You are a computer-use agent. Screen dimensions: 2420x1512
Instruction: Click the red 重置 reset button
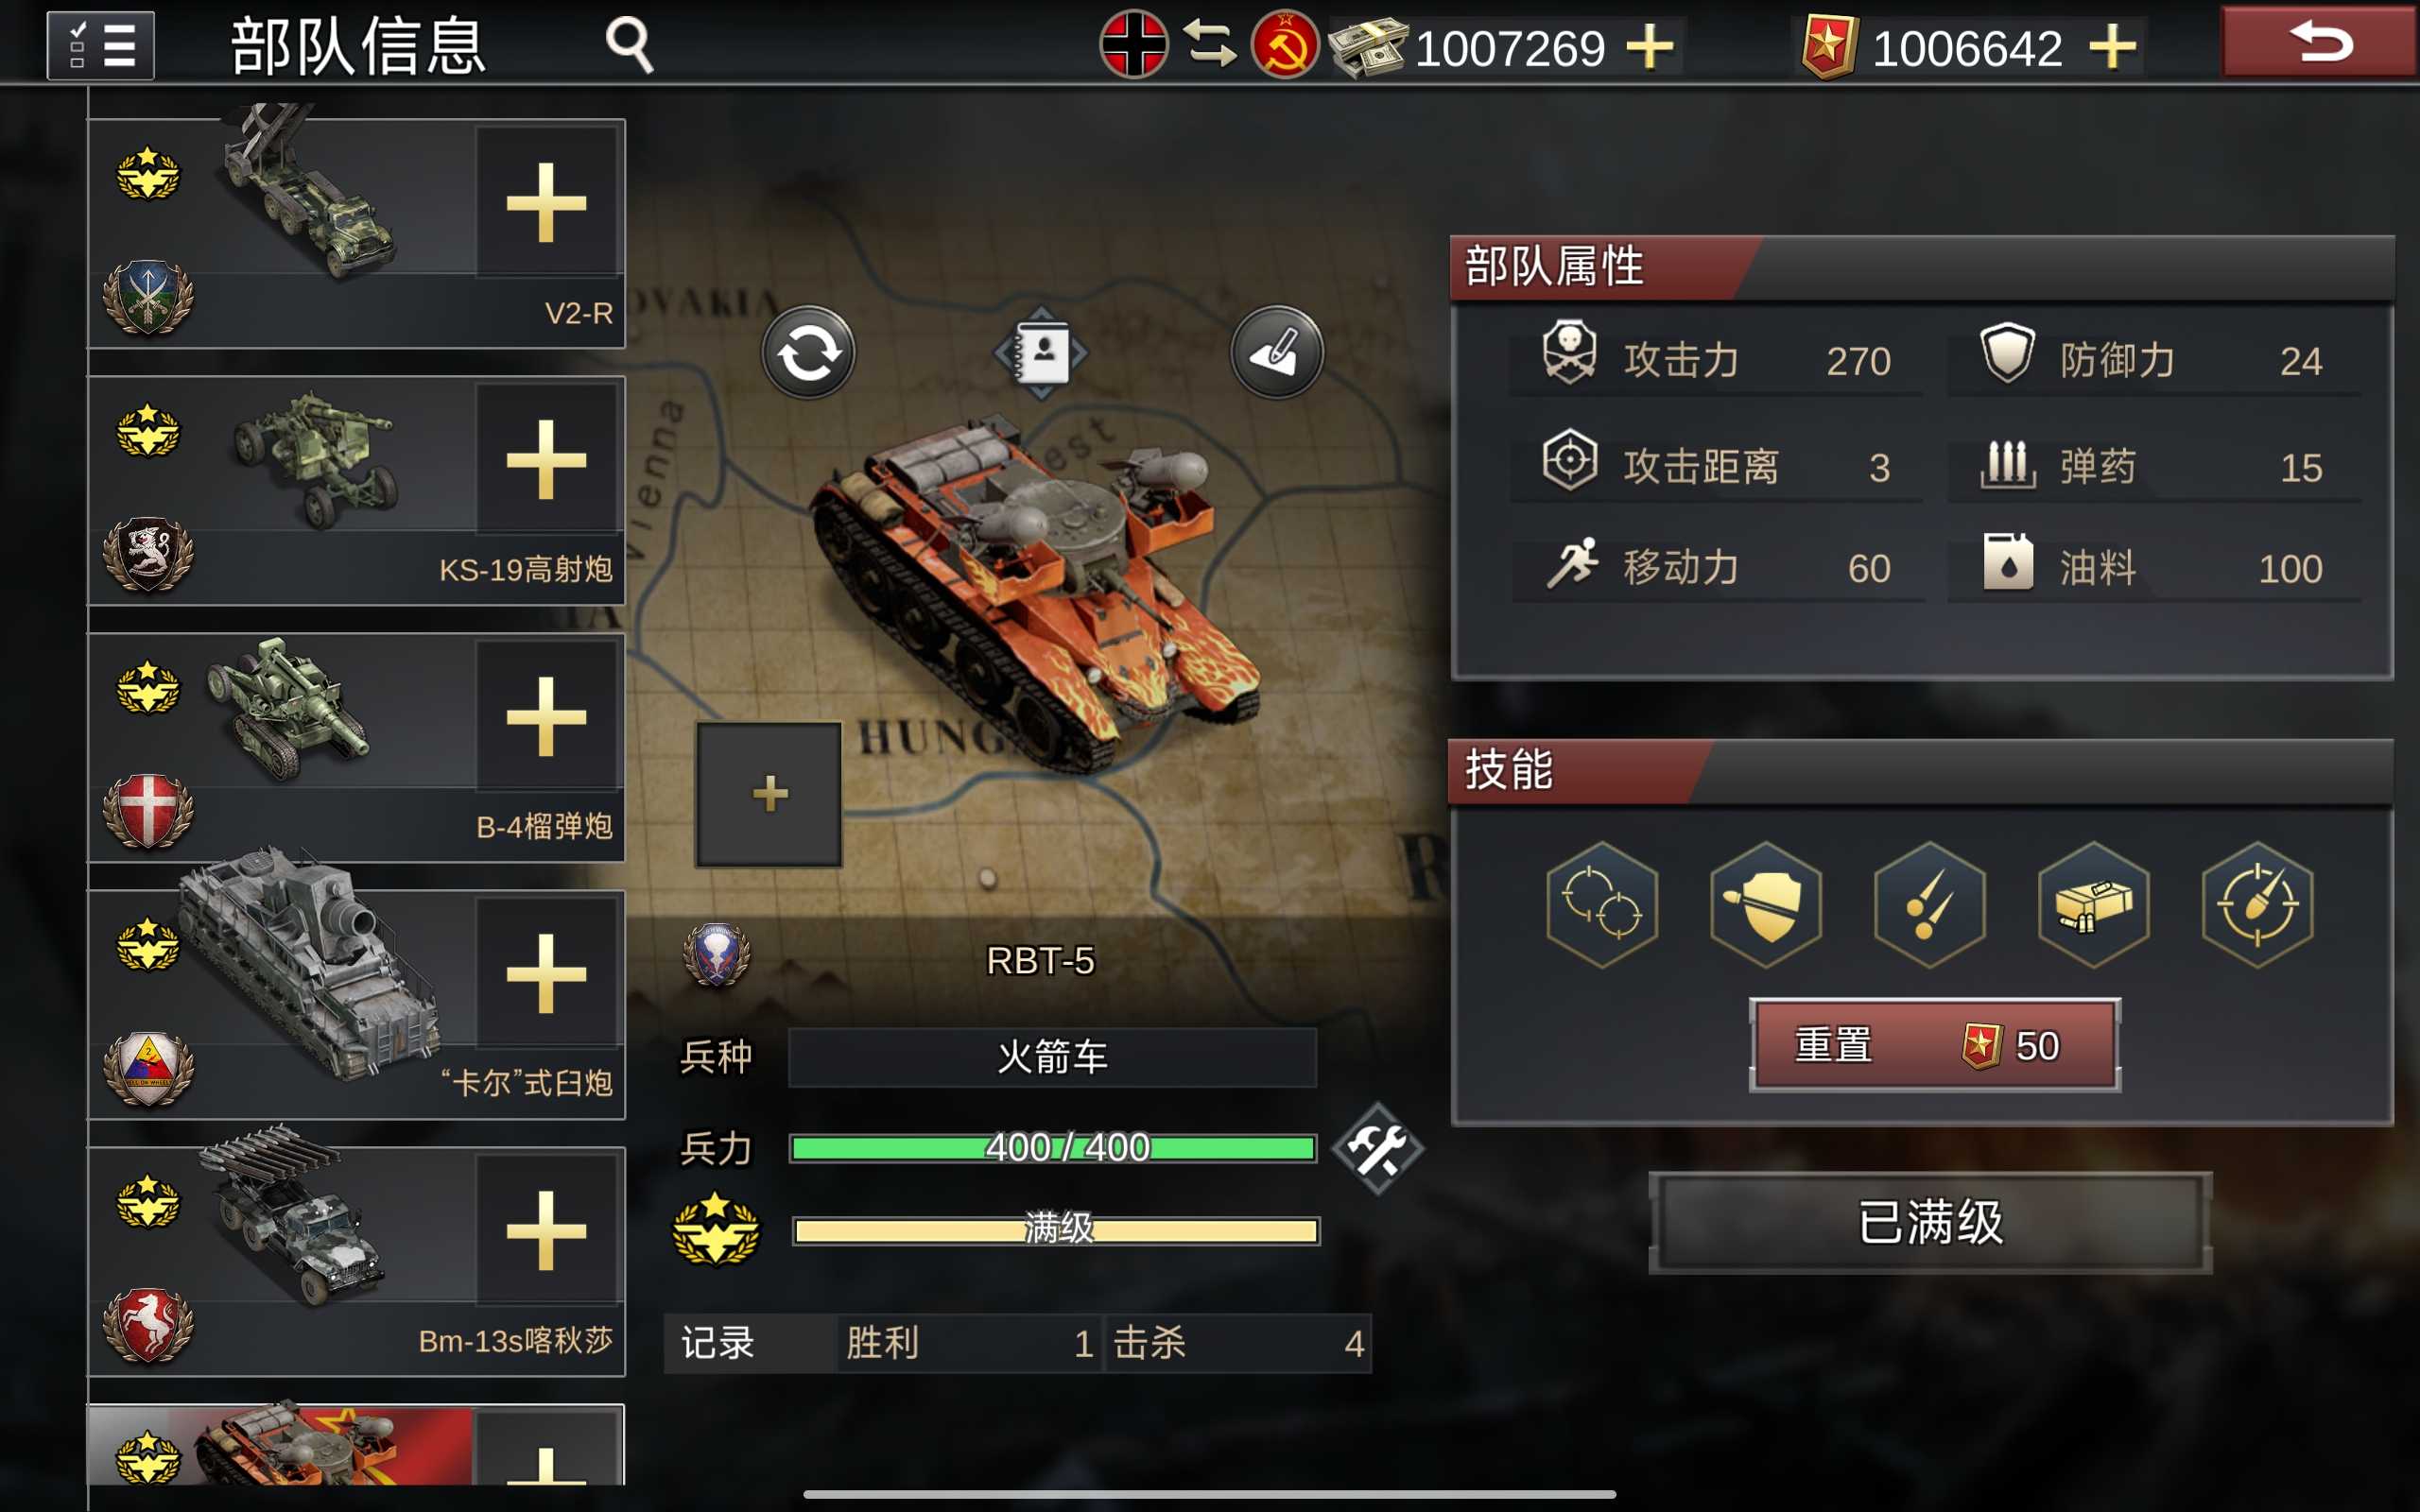pos(1935,1045)
